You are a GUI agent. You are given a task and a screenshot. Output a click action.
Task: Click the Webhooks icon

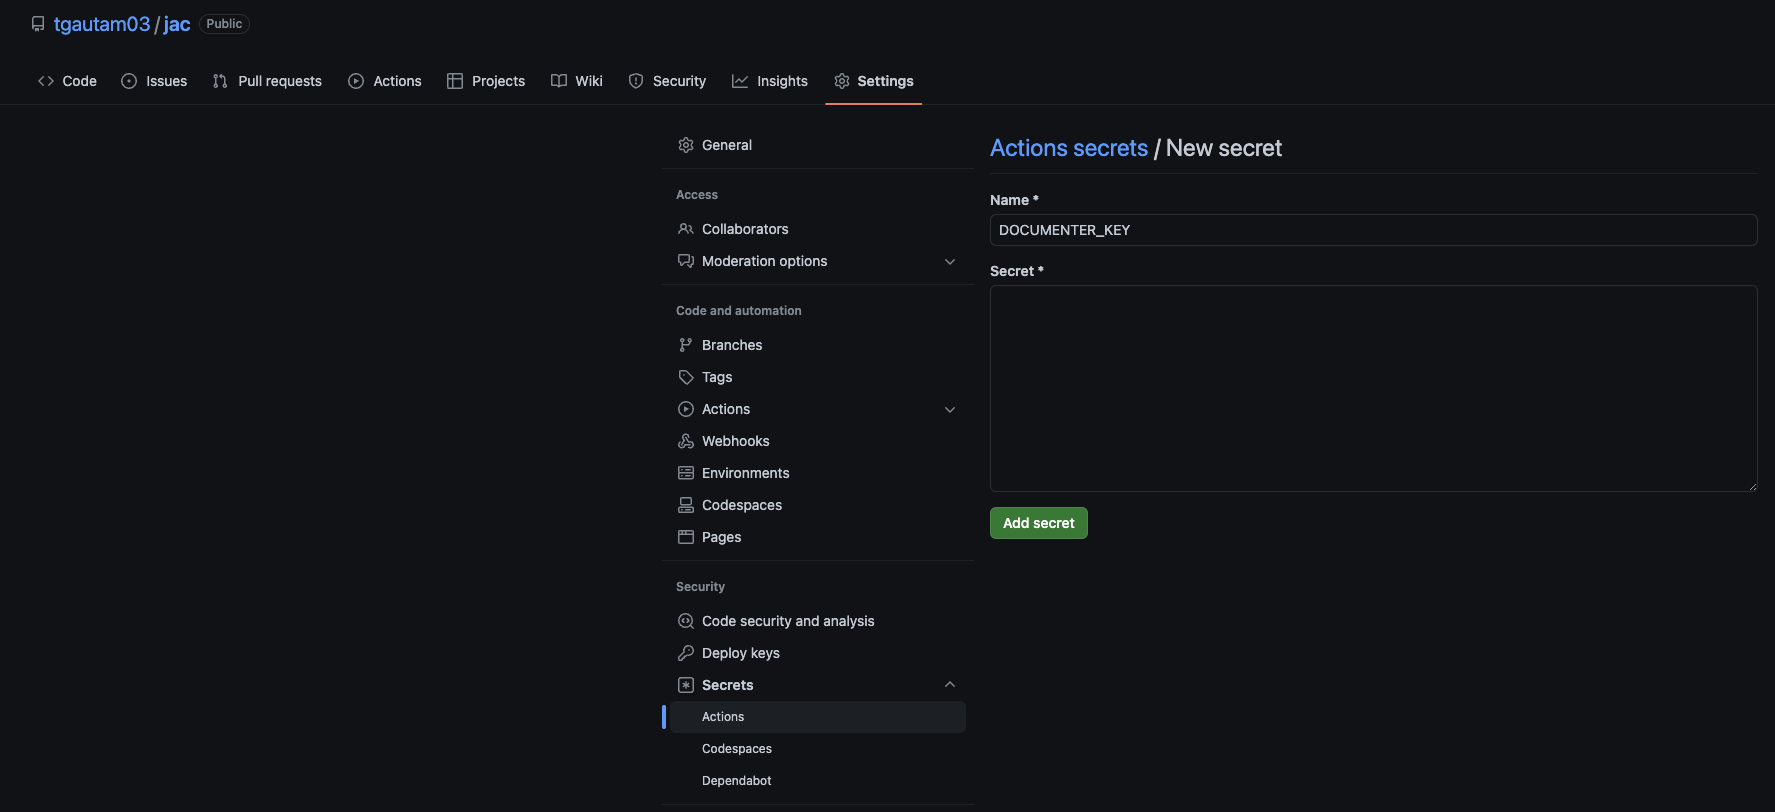[x=686, y=441]
